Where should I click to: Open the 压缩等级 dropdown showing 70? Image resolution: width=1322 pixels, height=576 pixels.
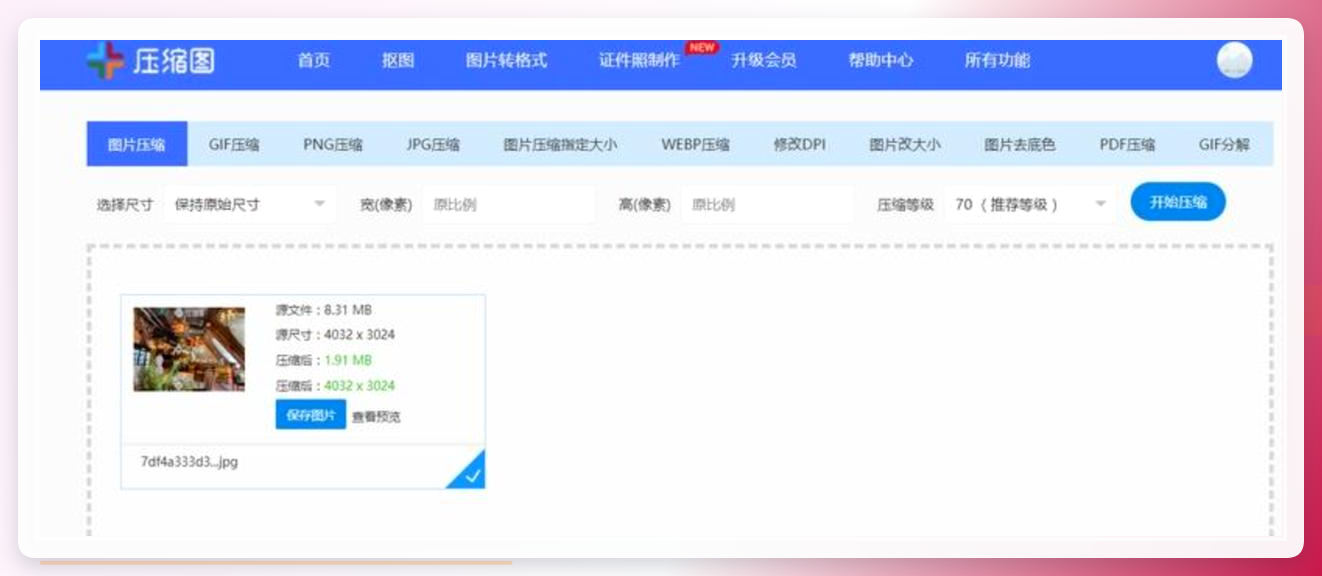(x=1031, y=204)
